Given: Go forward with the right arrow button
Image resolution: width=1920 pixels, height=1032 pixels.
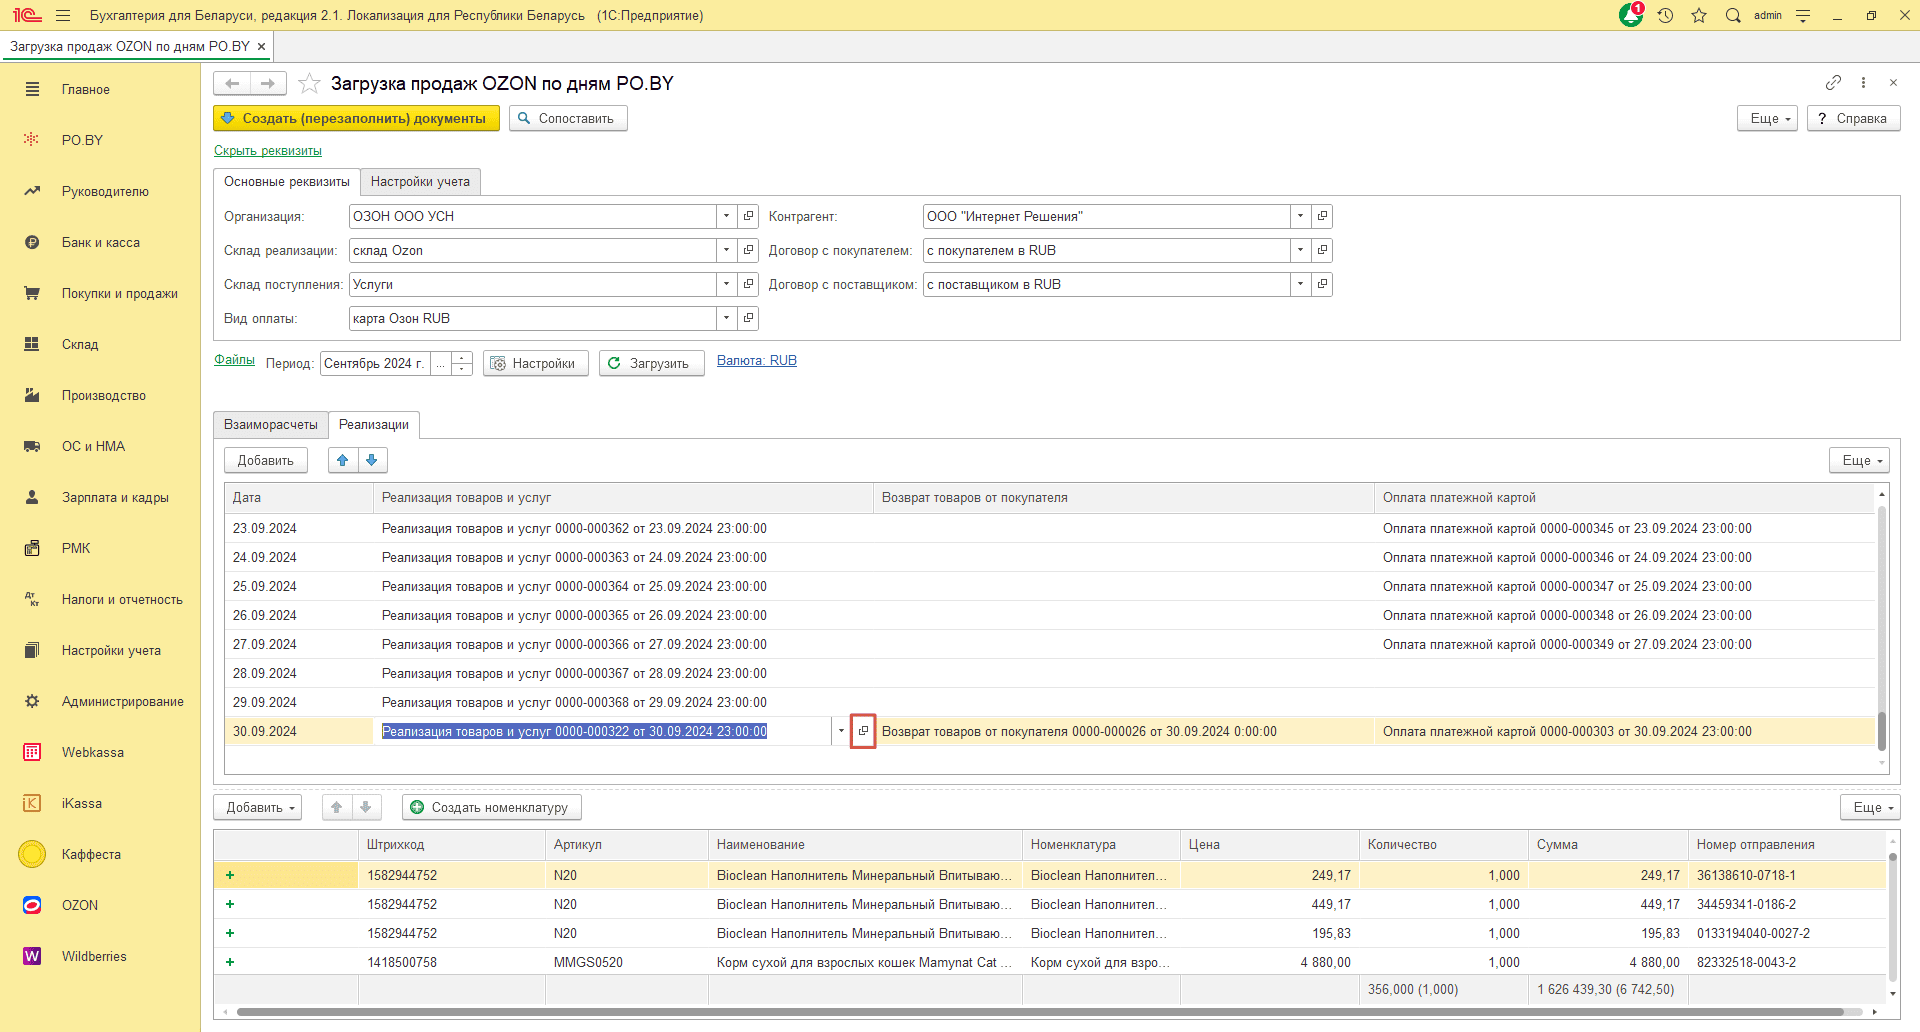Looking at the screenshot, I should (x=268, y=83).
